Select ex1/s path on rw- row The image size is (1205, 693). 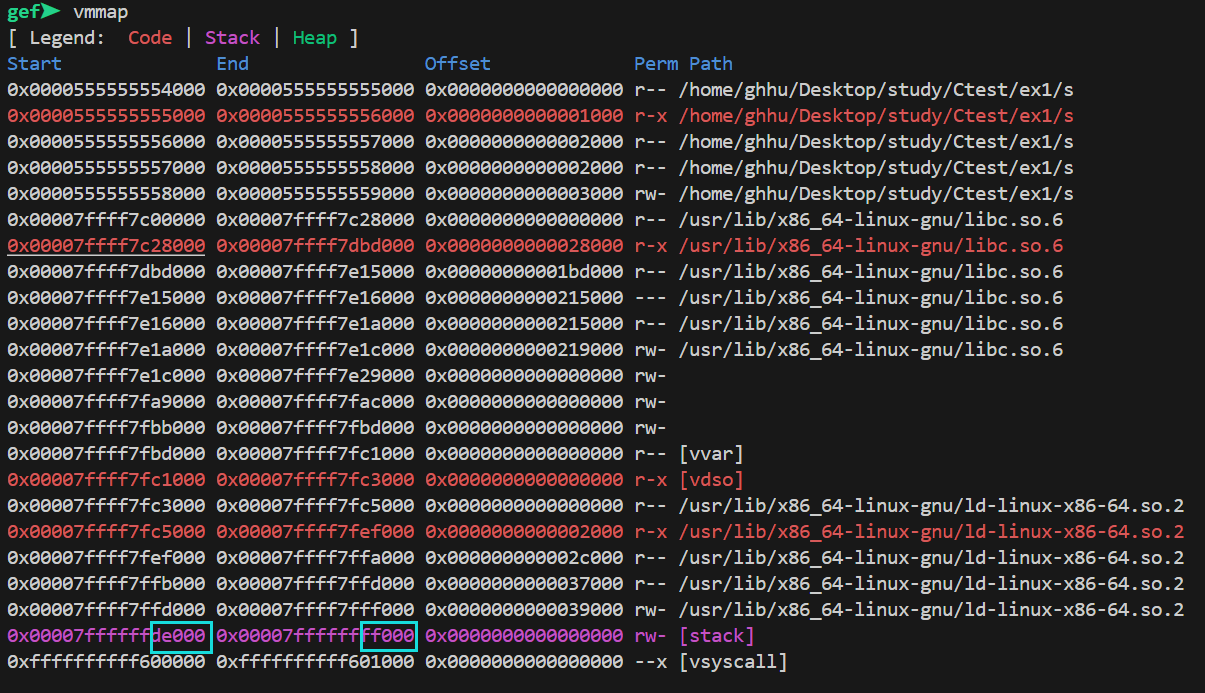pyautogui.click(x=876, y=194)
